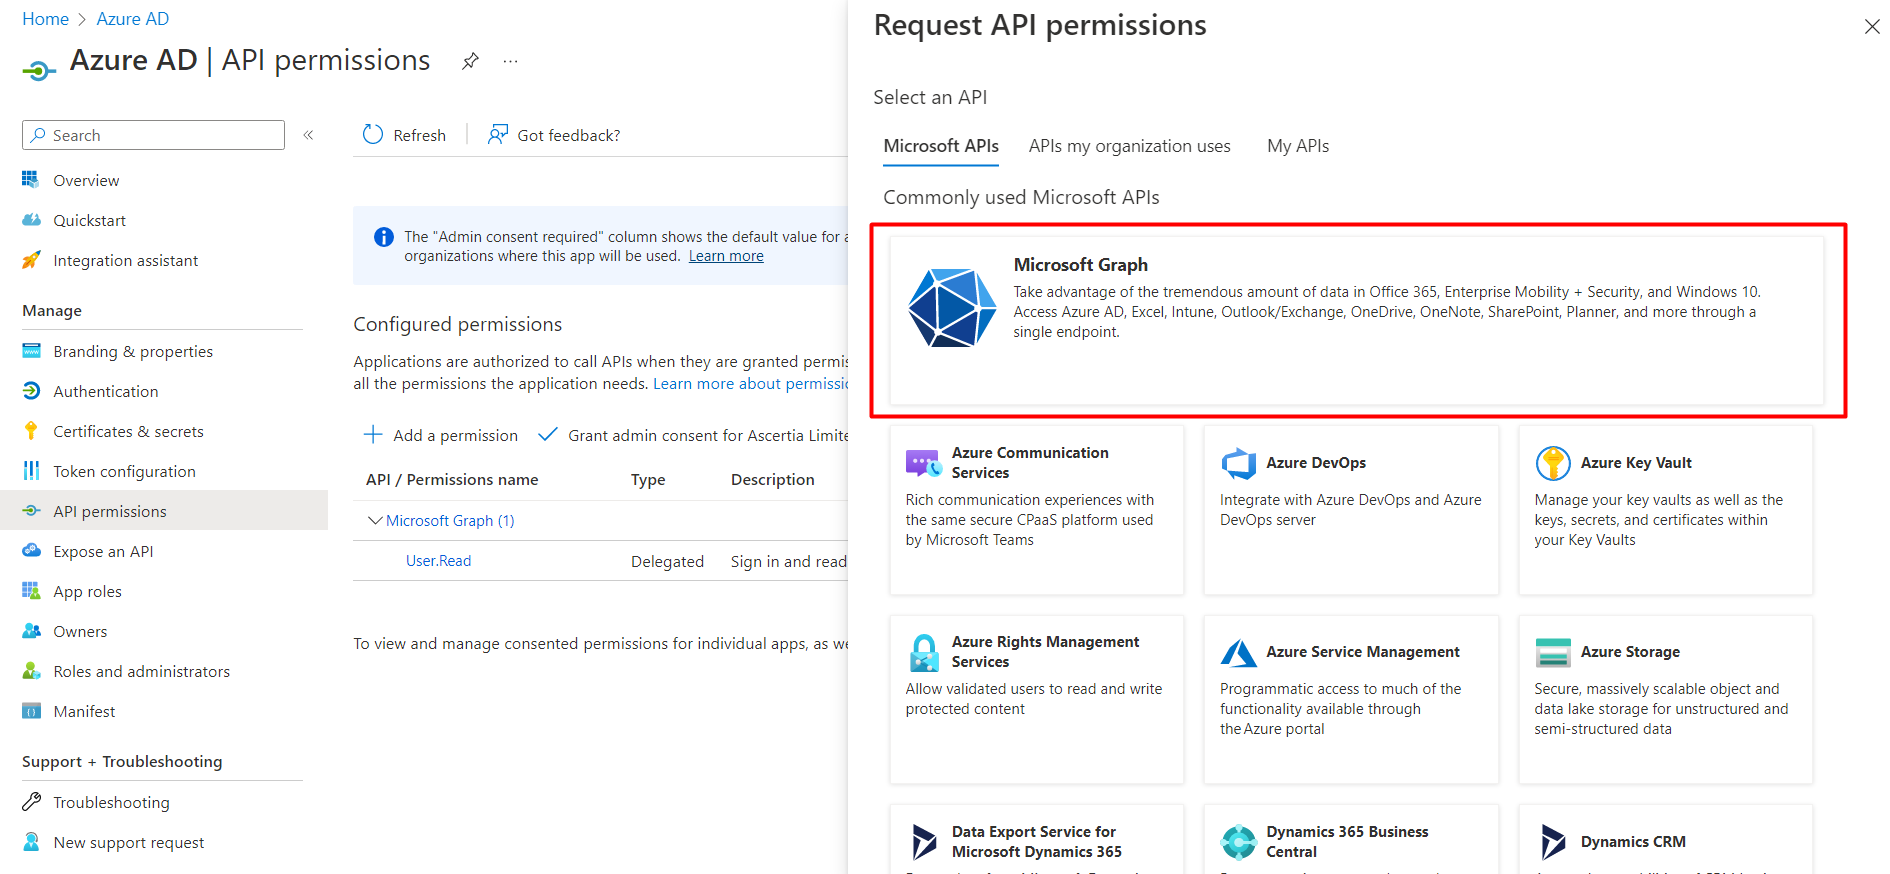The width and height of the screenshot is (1890, 874).
Task: Open API permissions menu item
Action: coord(164,511)
